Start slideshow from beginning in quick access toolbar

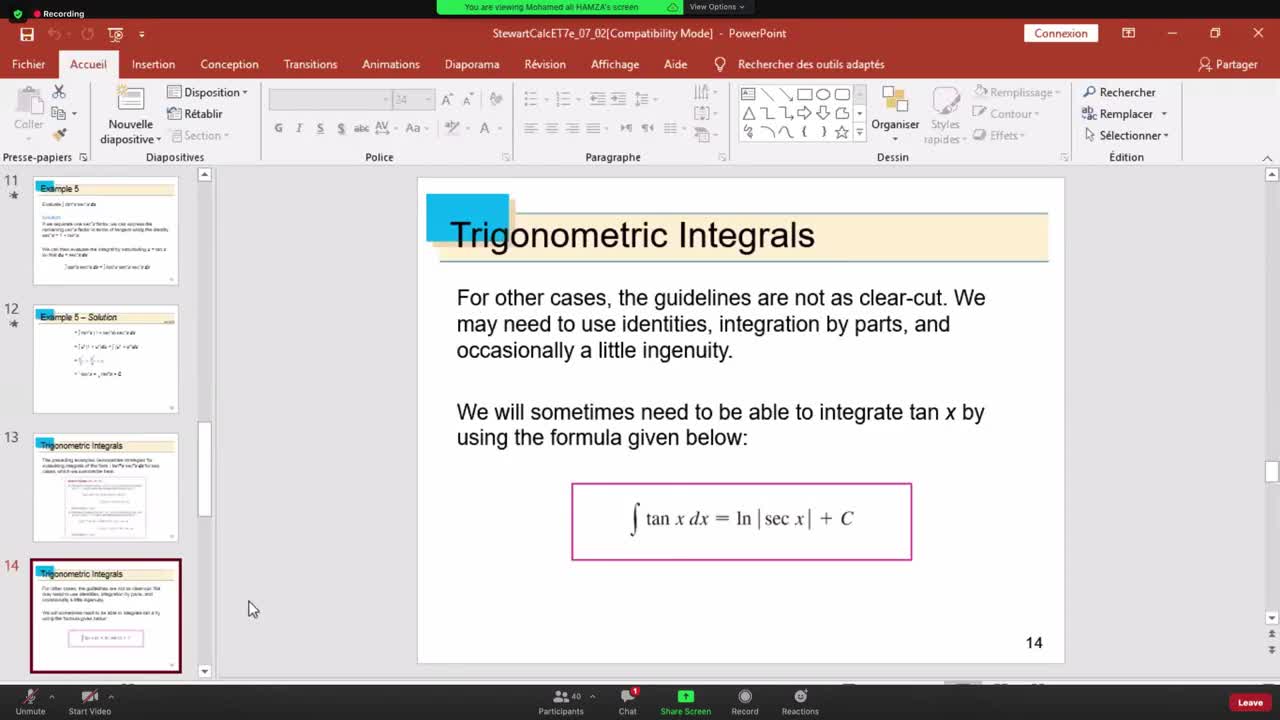click(115, 34)
